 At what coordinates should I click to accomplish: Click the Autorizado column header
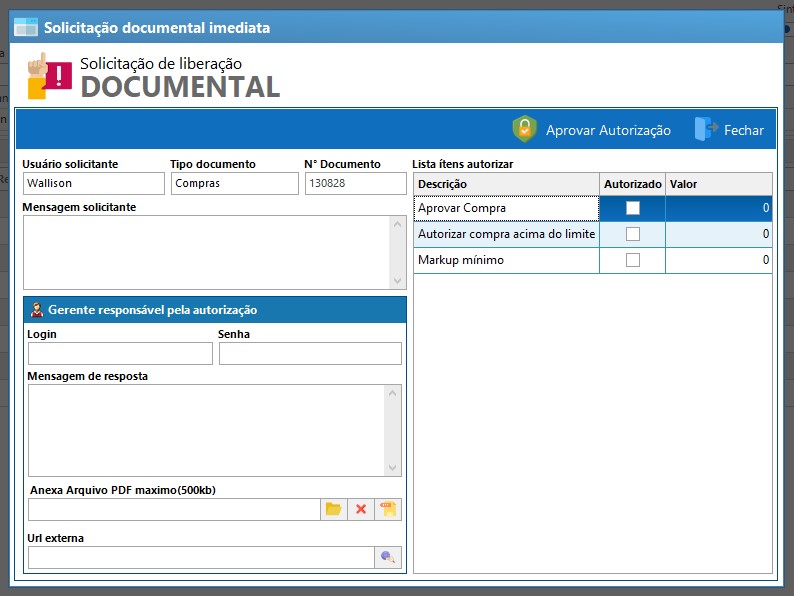(x=632, y=184)
